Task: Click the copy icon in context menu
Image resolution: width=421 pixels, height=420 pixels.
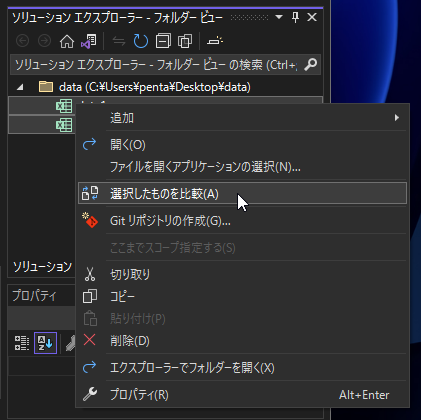Action: [90, 296]
